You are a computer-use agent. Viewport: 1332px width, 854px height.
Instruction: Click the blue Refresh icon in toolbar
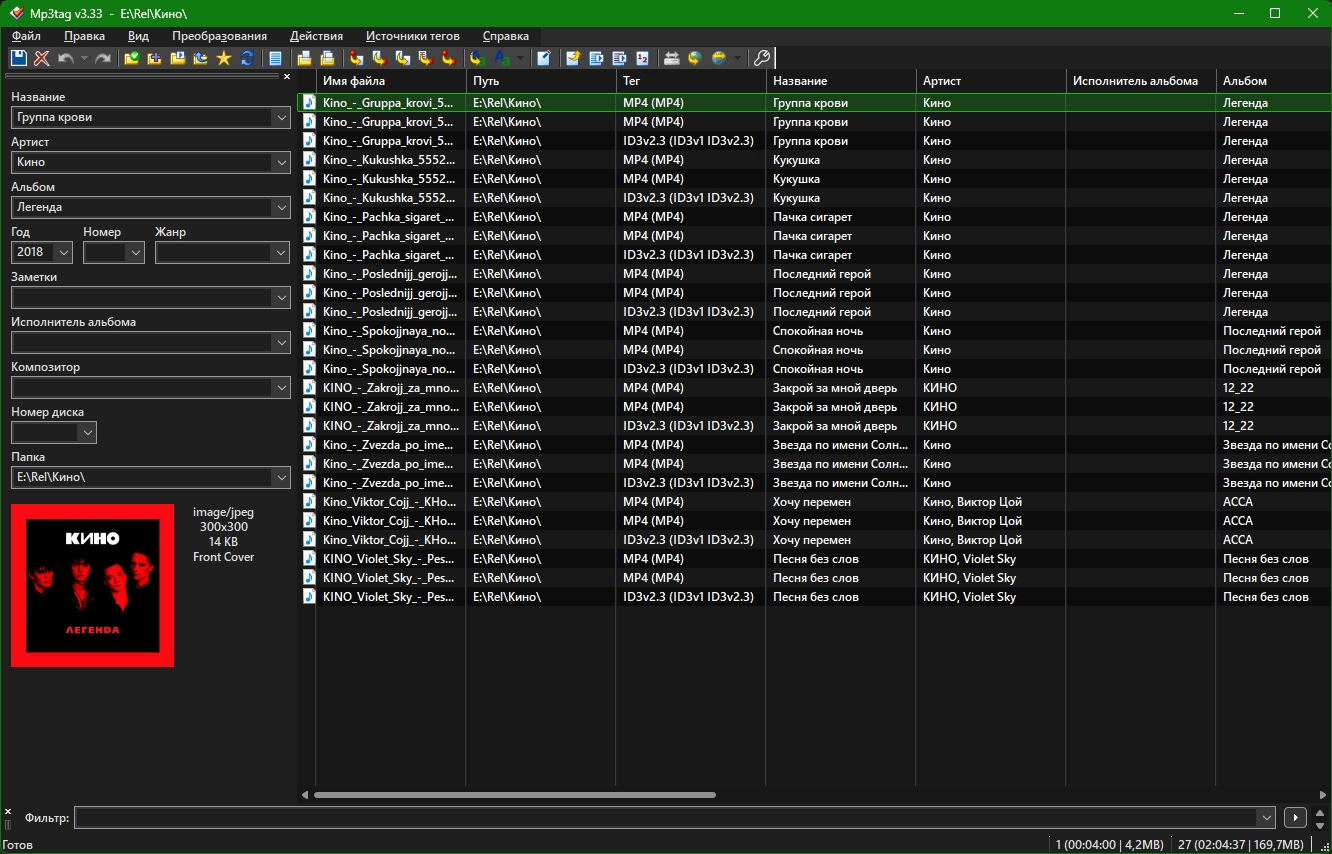pos(247,58)
